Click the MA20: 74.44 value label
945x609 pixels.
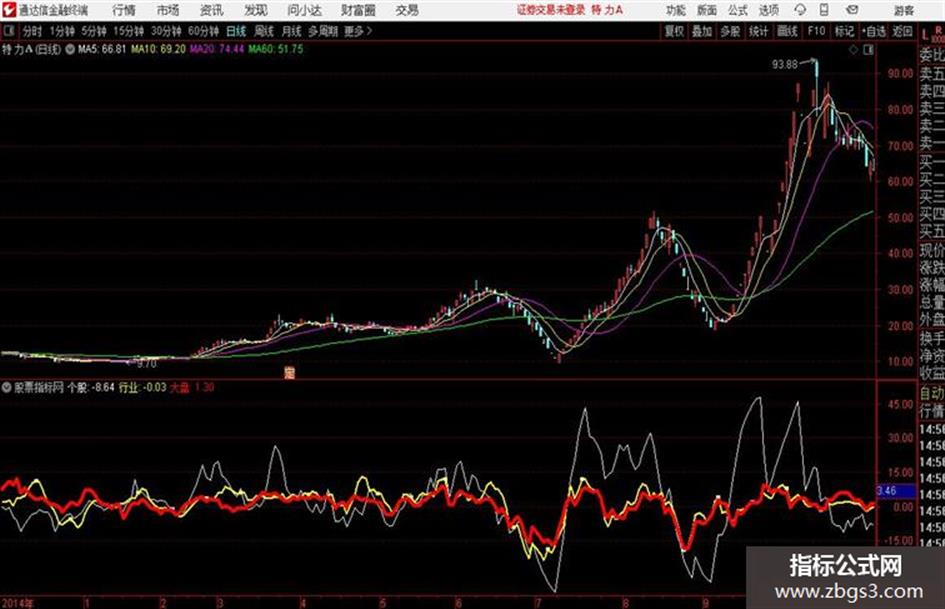click(216, 49)
